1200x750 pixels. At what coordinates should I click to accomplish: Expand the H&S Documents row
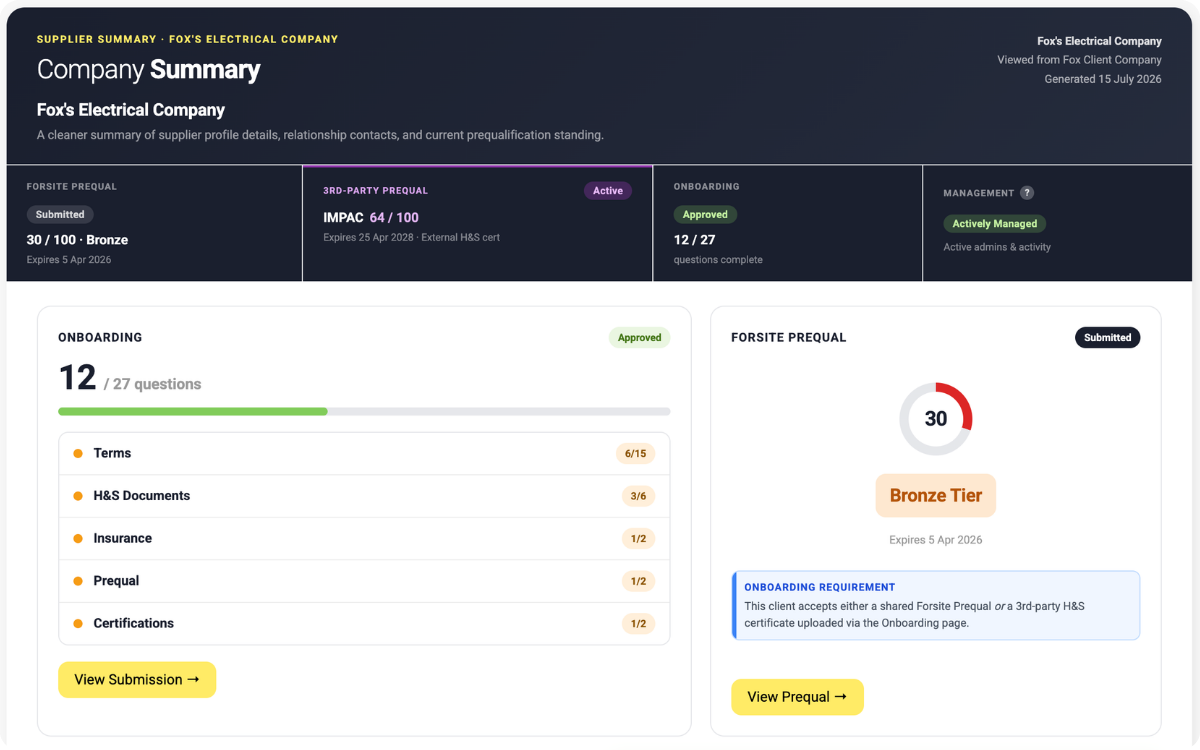click(364, 496)
